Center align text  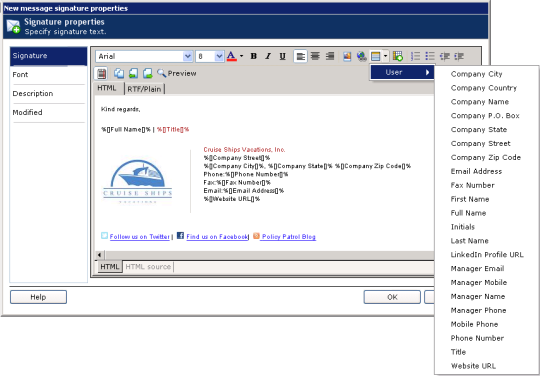[x=315, y=56]
